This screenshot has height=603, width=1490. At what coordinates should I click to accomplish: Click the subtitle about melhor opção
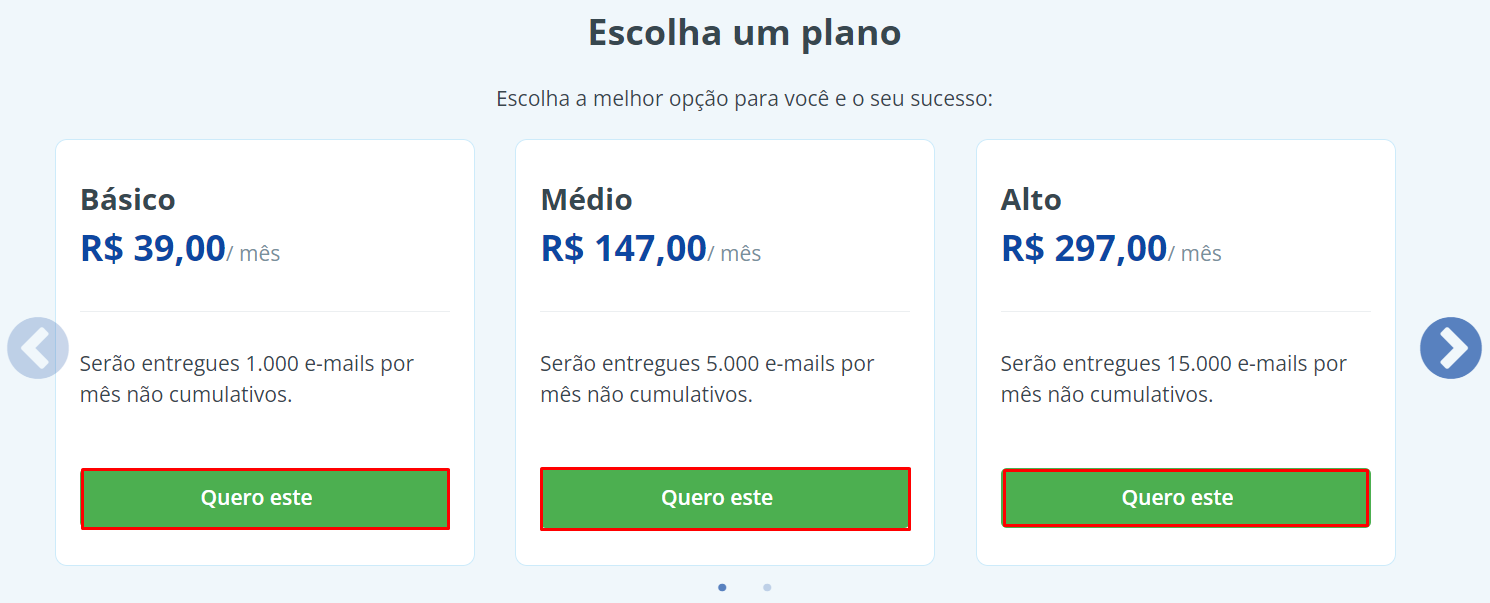pos(744,100)
